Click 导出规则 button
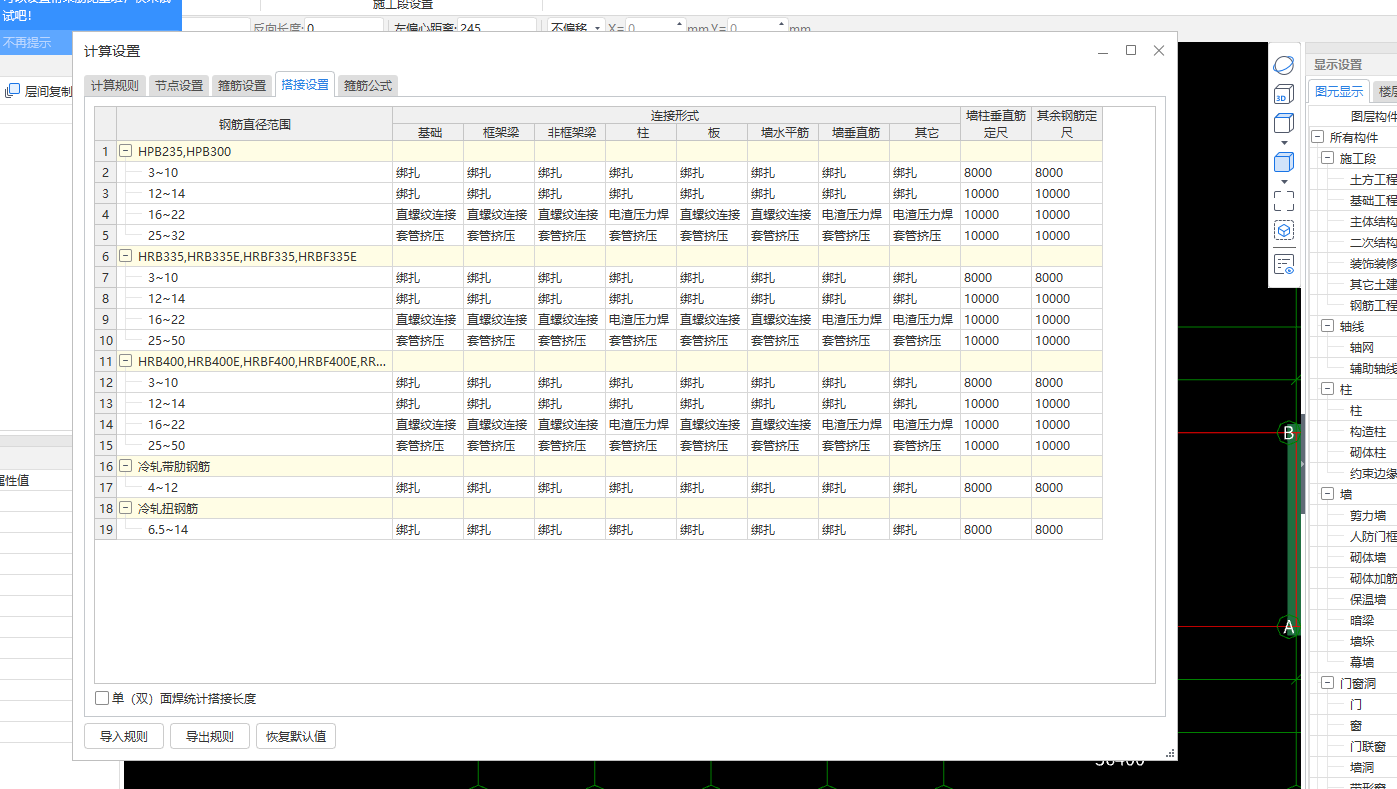 click(210, 737)
